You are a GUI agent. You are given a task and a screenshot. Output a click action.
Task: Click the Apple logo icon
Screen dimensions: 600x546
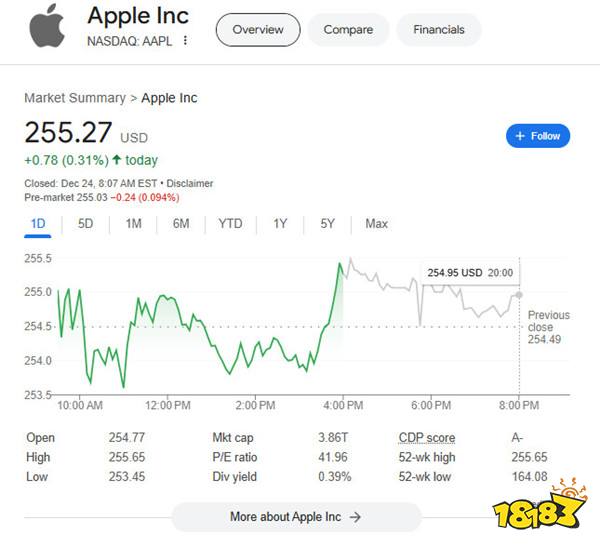coord(47,26)
